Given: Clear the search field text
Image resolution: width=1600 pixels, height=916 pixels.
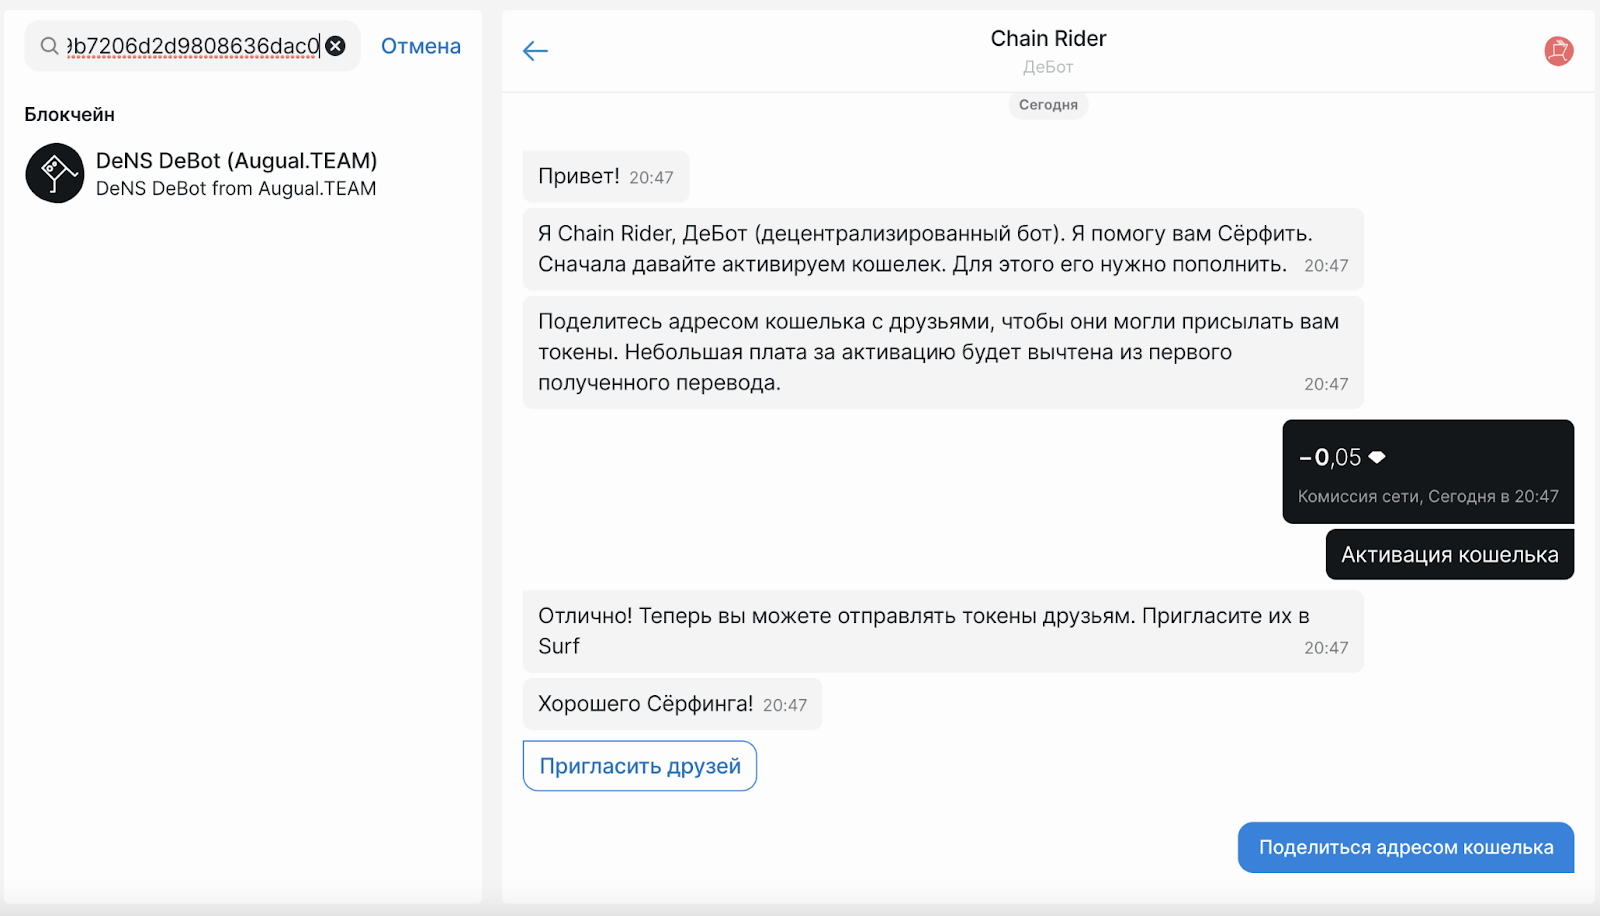Looking at the screenshot, I should tap(336, 46).
